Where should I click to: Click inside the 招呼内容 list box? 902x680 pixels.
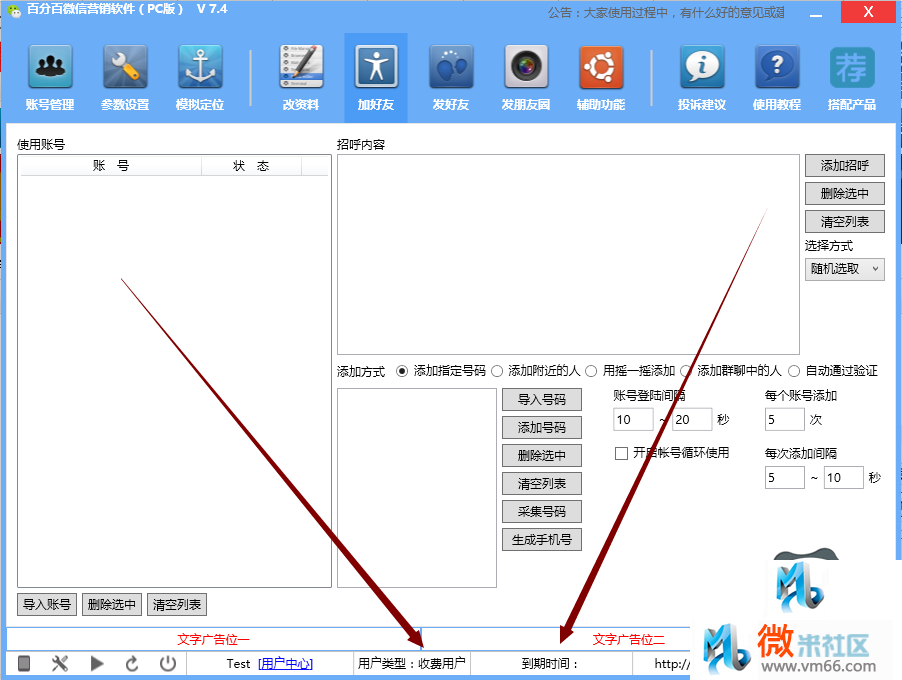coord(568,254)
